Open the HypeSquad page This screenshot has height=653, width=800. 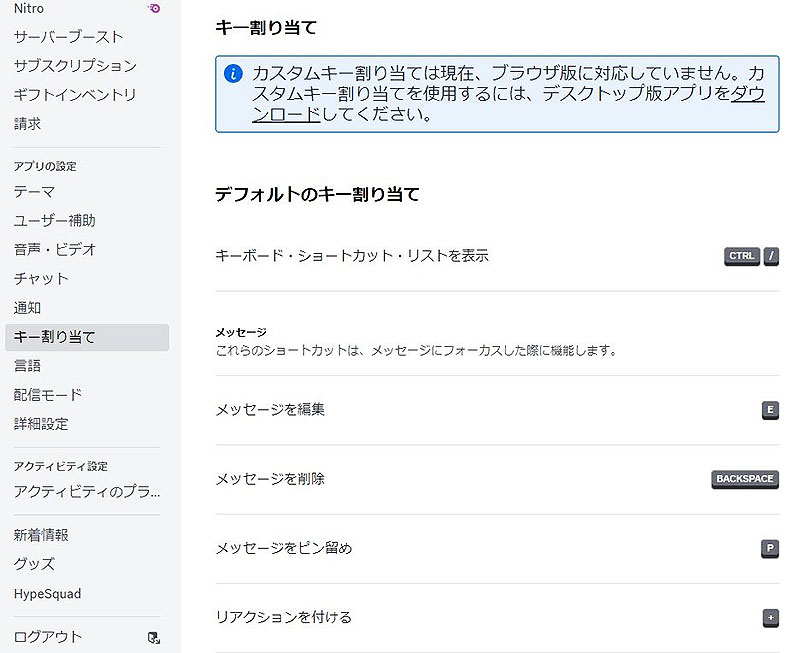point(47,593)
